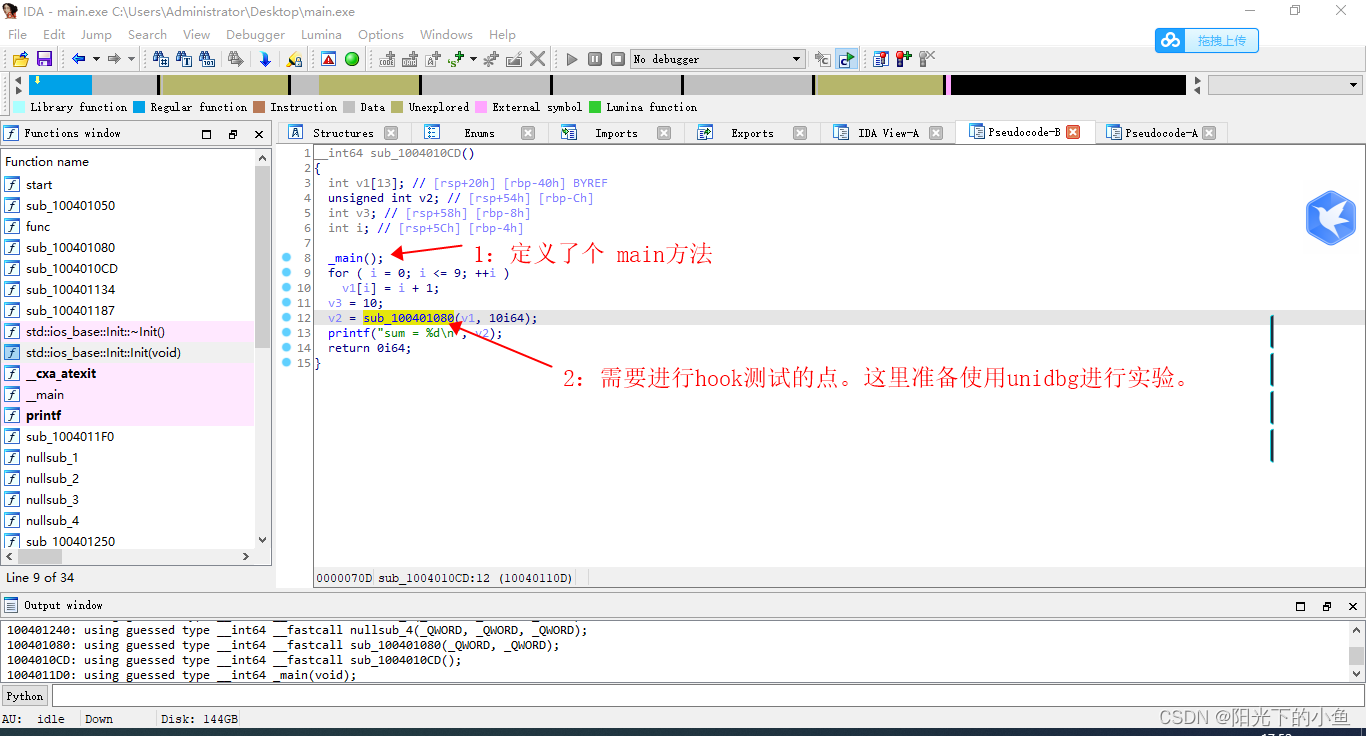This screenshot has width=1366, height=736.
Task: Click the attach to process icon
Action: pos(820,59)
